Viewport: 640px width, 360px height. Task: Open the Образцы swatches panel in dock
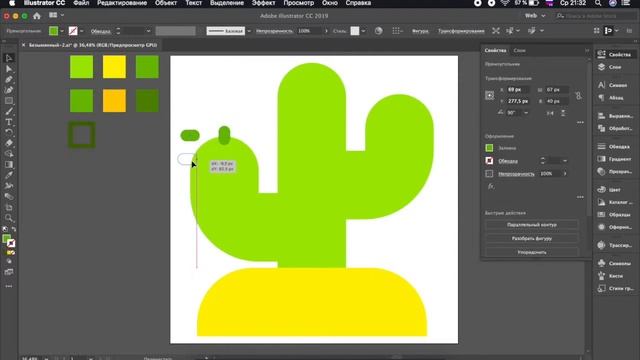point(615,214)
